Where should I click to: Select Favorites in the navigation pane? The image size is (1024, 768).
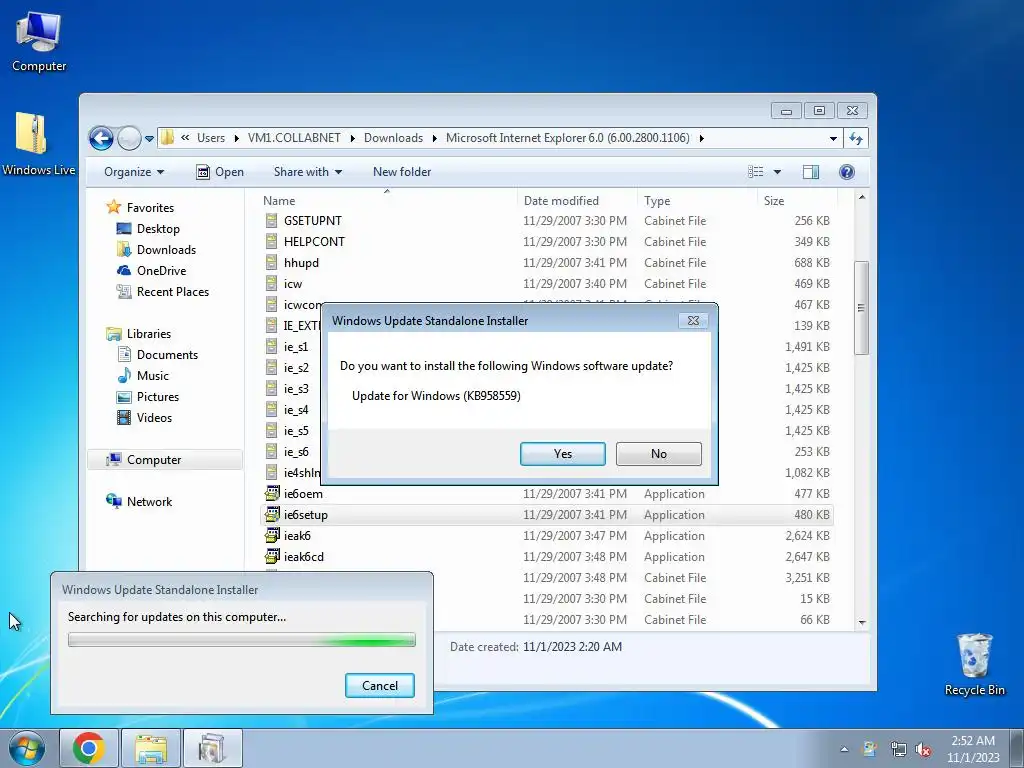[150, 208]
